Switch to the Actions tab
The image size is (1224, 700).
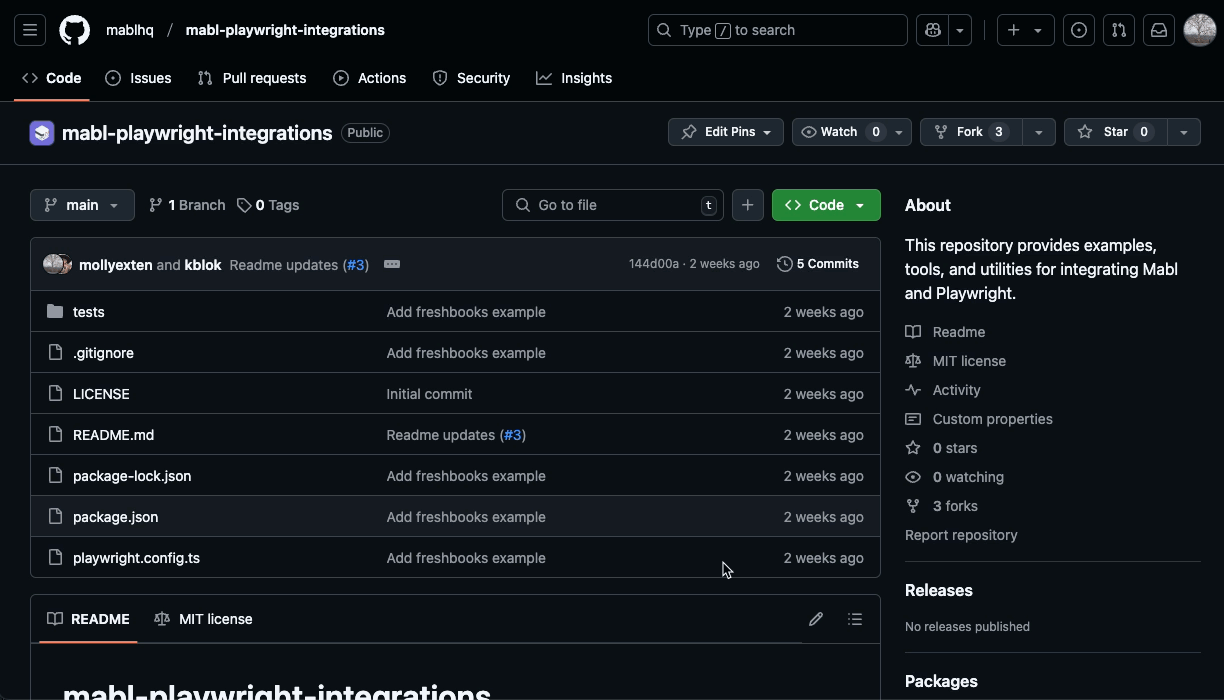click(x=369, y=78)
